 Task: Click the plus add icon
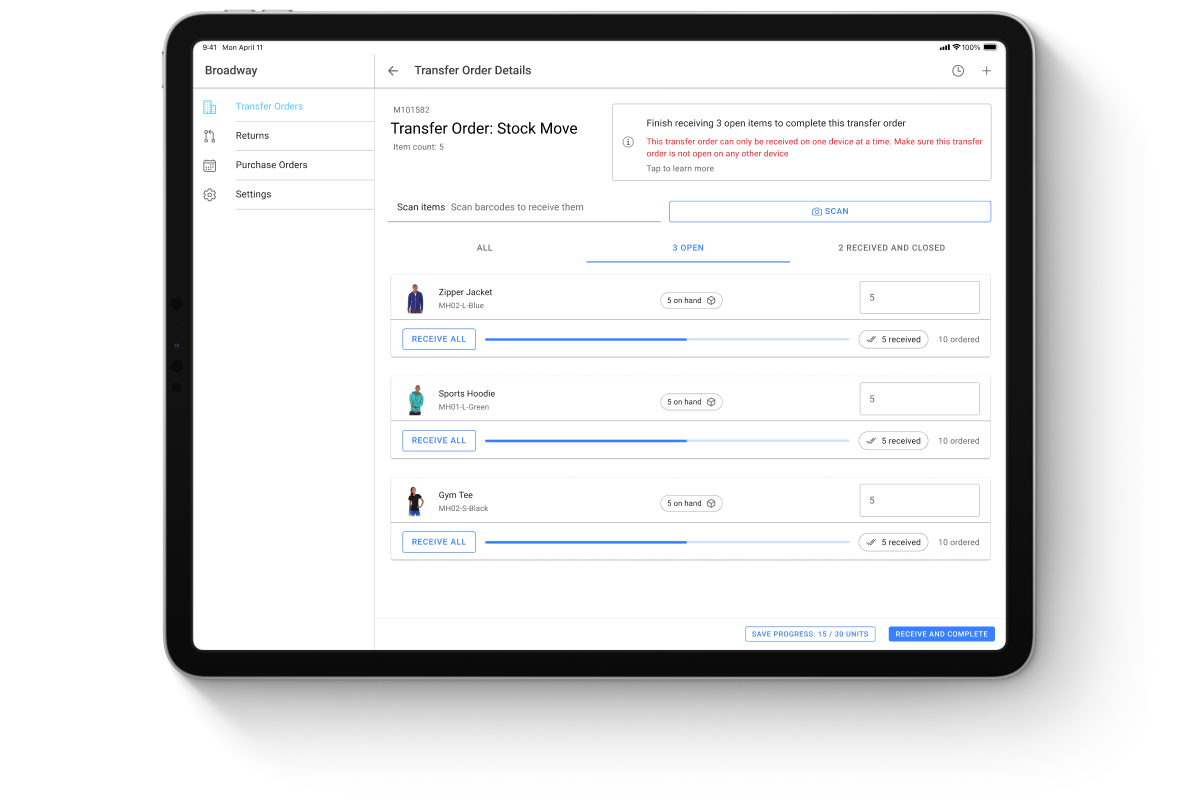click(x=987, y=71)
